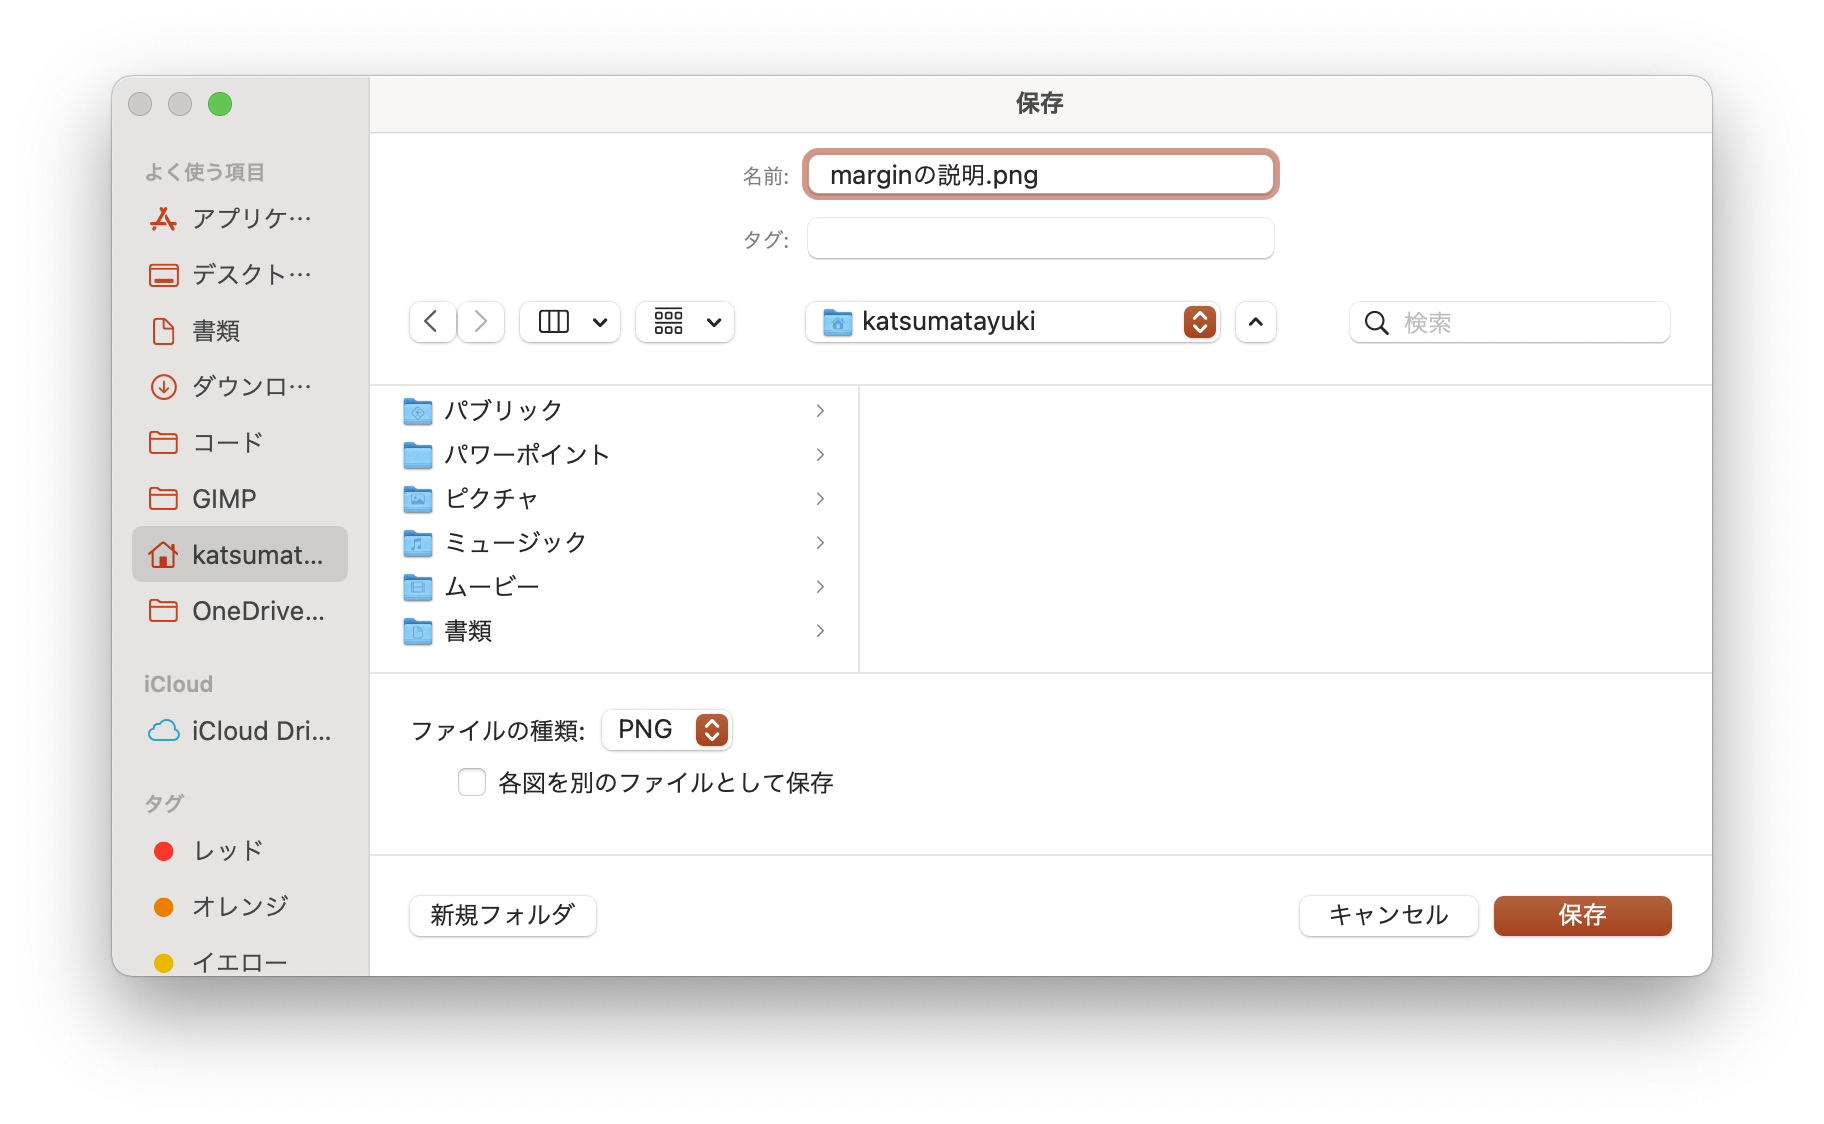Open the OneDrive sidebar folder
The image size is (1824, 1124).
pyautogui.click(x=240, y=610)
